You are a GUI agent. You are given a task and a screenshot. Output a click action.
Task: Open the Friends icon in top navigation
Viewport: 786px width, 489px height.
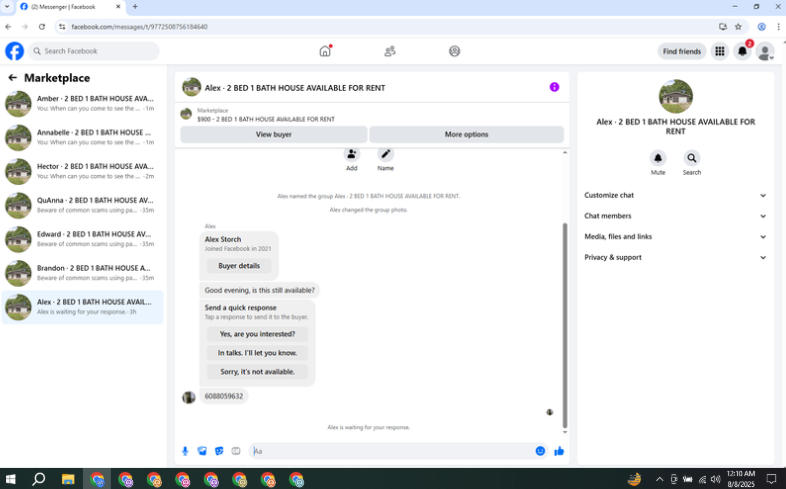389,51
